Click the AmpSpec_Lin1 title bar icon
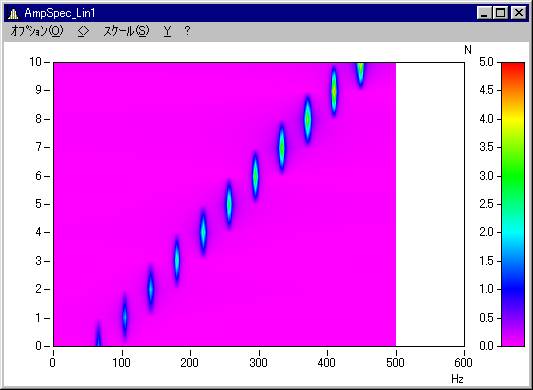This screenshot has width=533, height=390. tap(13, 14)
